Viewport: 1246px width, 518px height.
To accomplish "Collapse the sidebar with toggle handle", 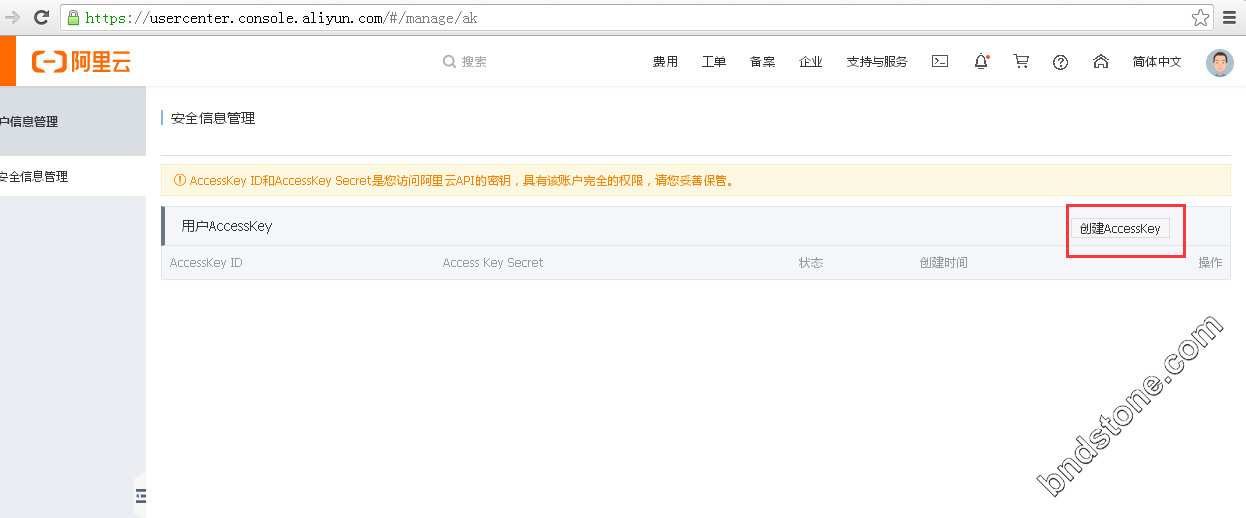I will pos(139,494).
